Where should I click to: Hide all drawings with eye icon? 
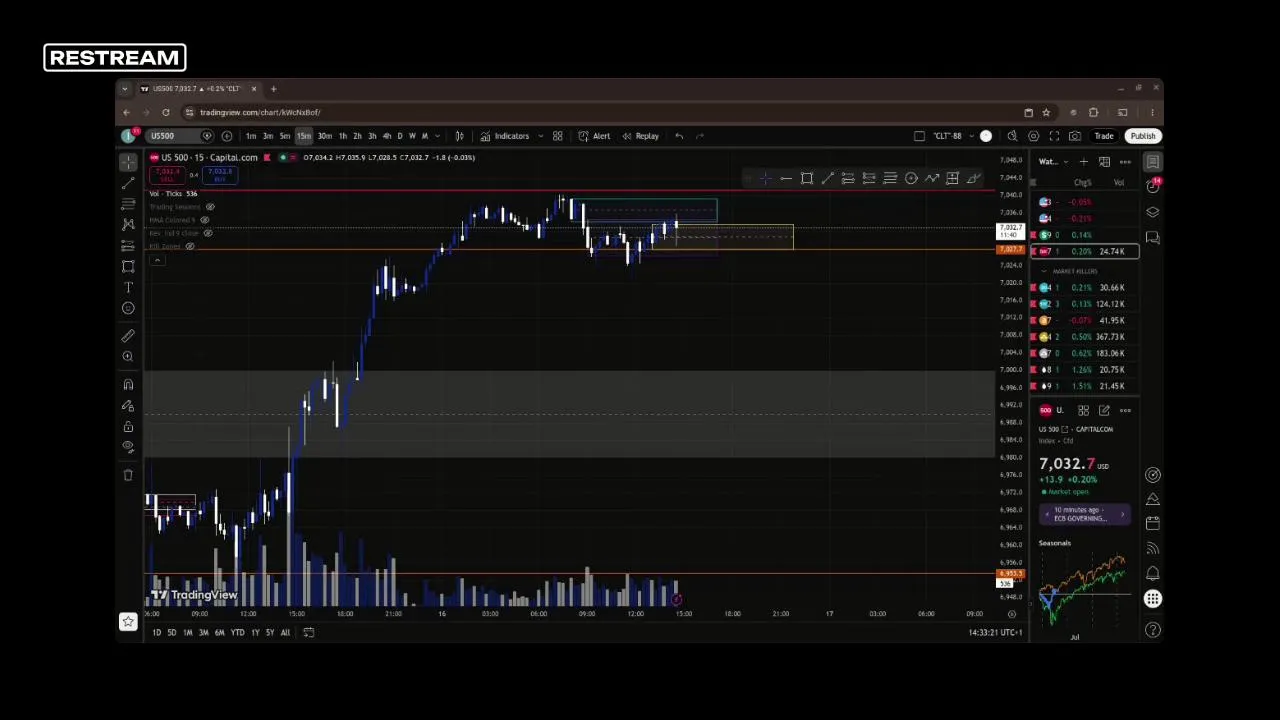pyautogui.click(x=128, y=447)
